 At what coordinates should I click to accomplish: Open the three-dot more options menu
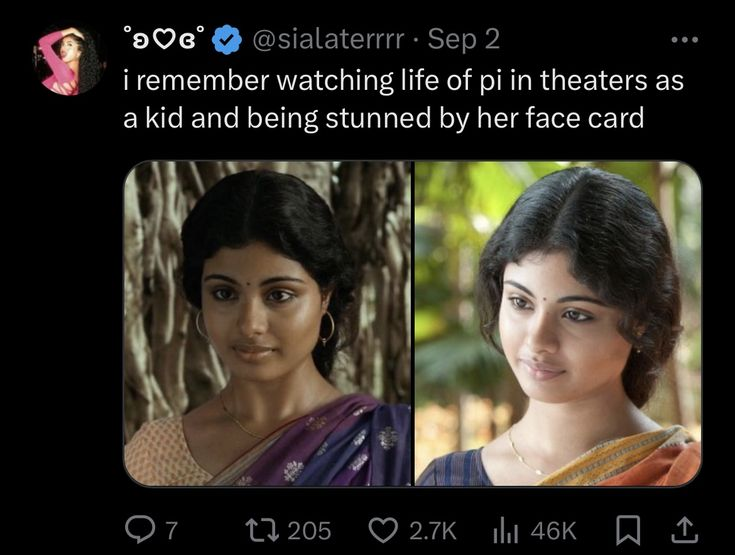coord(683,40)
